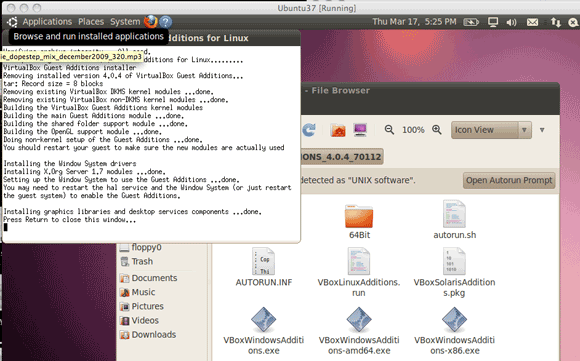Click the Computer icon in File Browser toolbar
The image size is (580, 361).
point(360,130)
